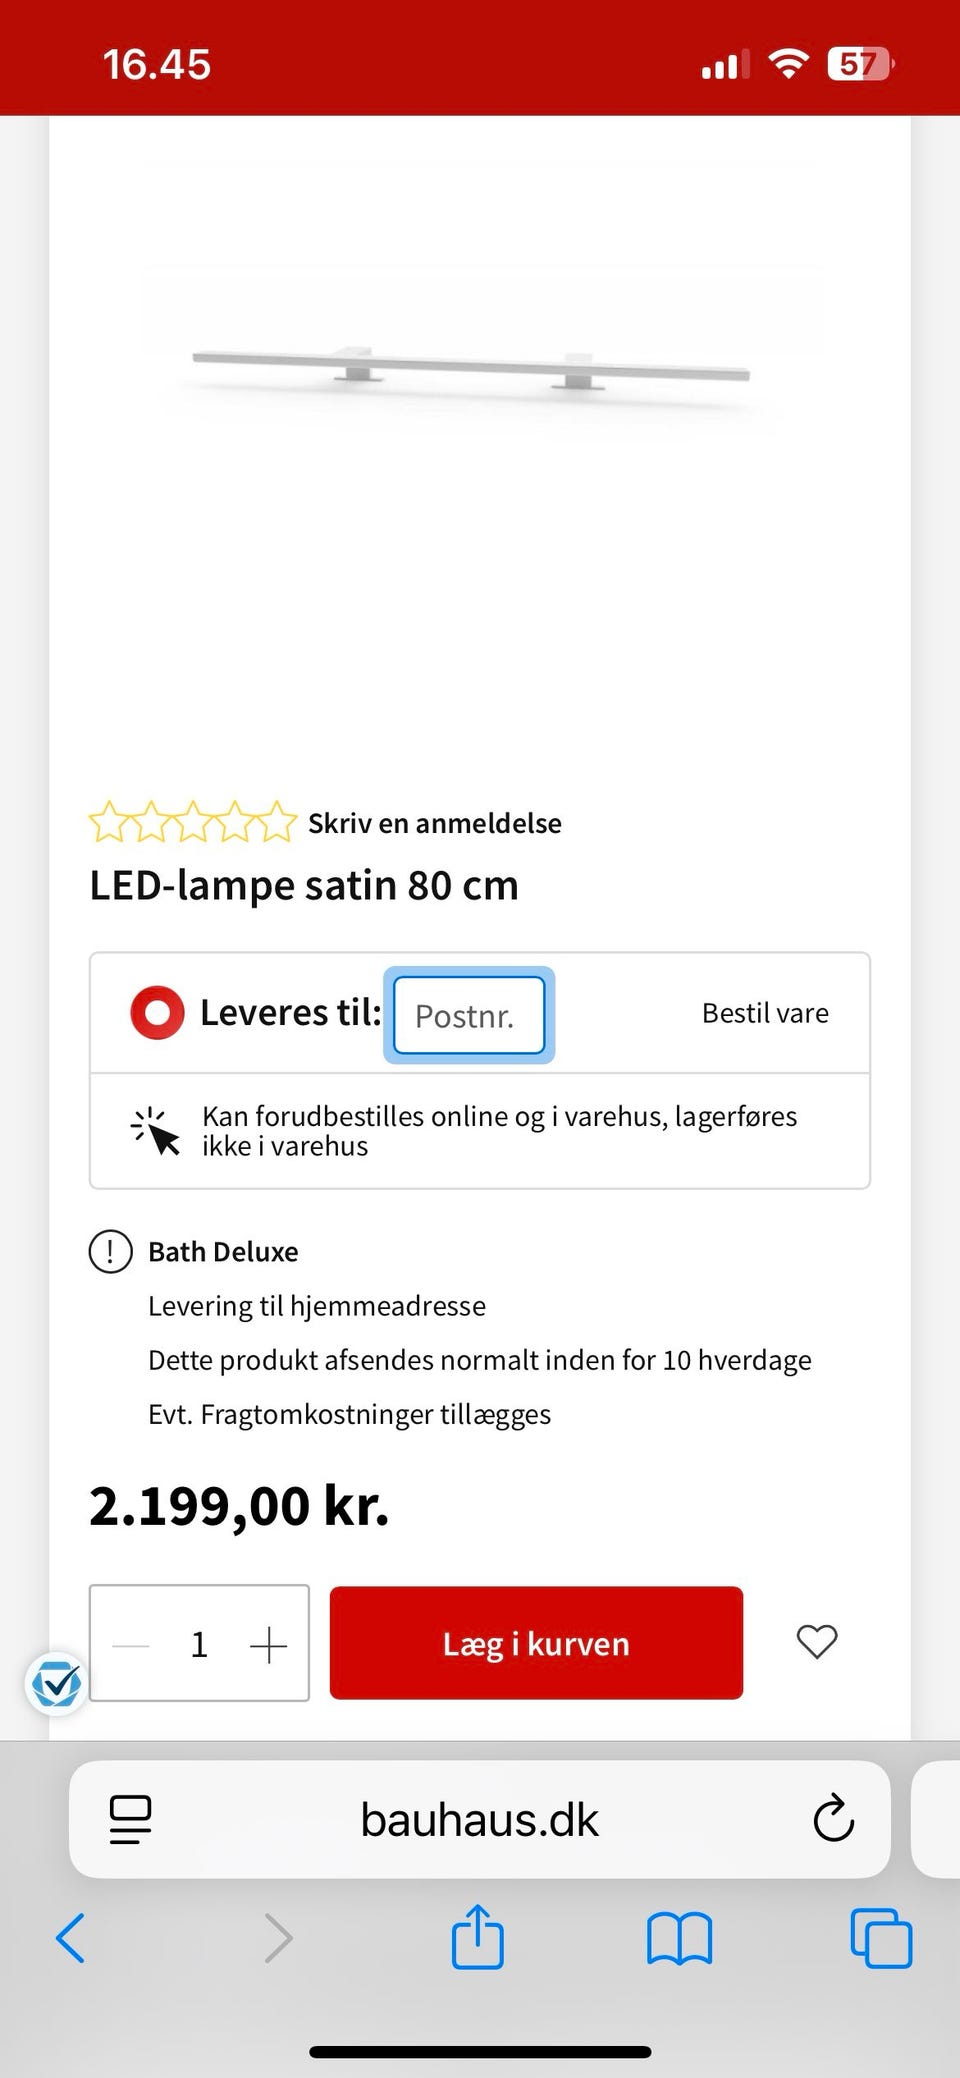Tap the quantity number field
The image size is (960, 2078).
pos(199,1644)
